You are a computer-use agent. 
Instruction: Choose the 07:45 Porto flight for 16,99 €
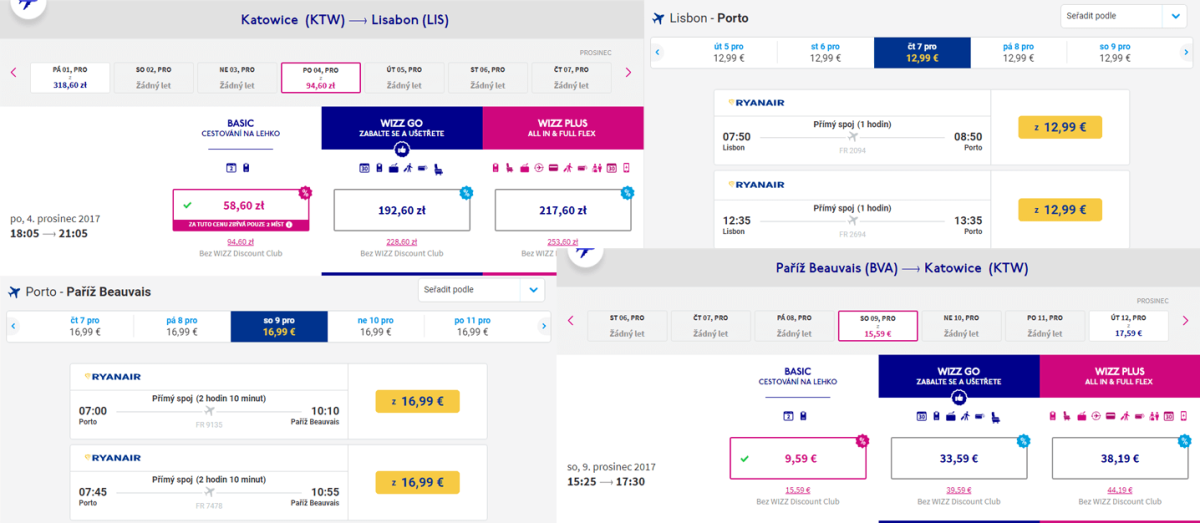click(x=417, y=482)
